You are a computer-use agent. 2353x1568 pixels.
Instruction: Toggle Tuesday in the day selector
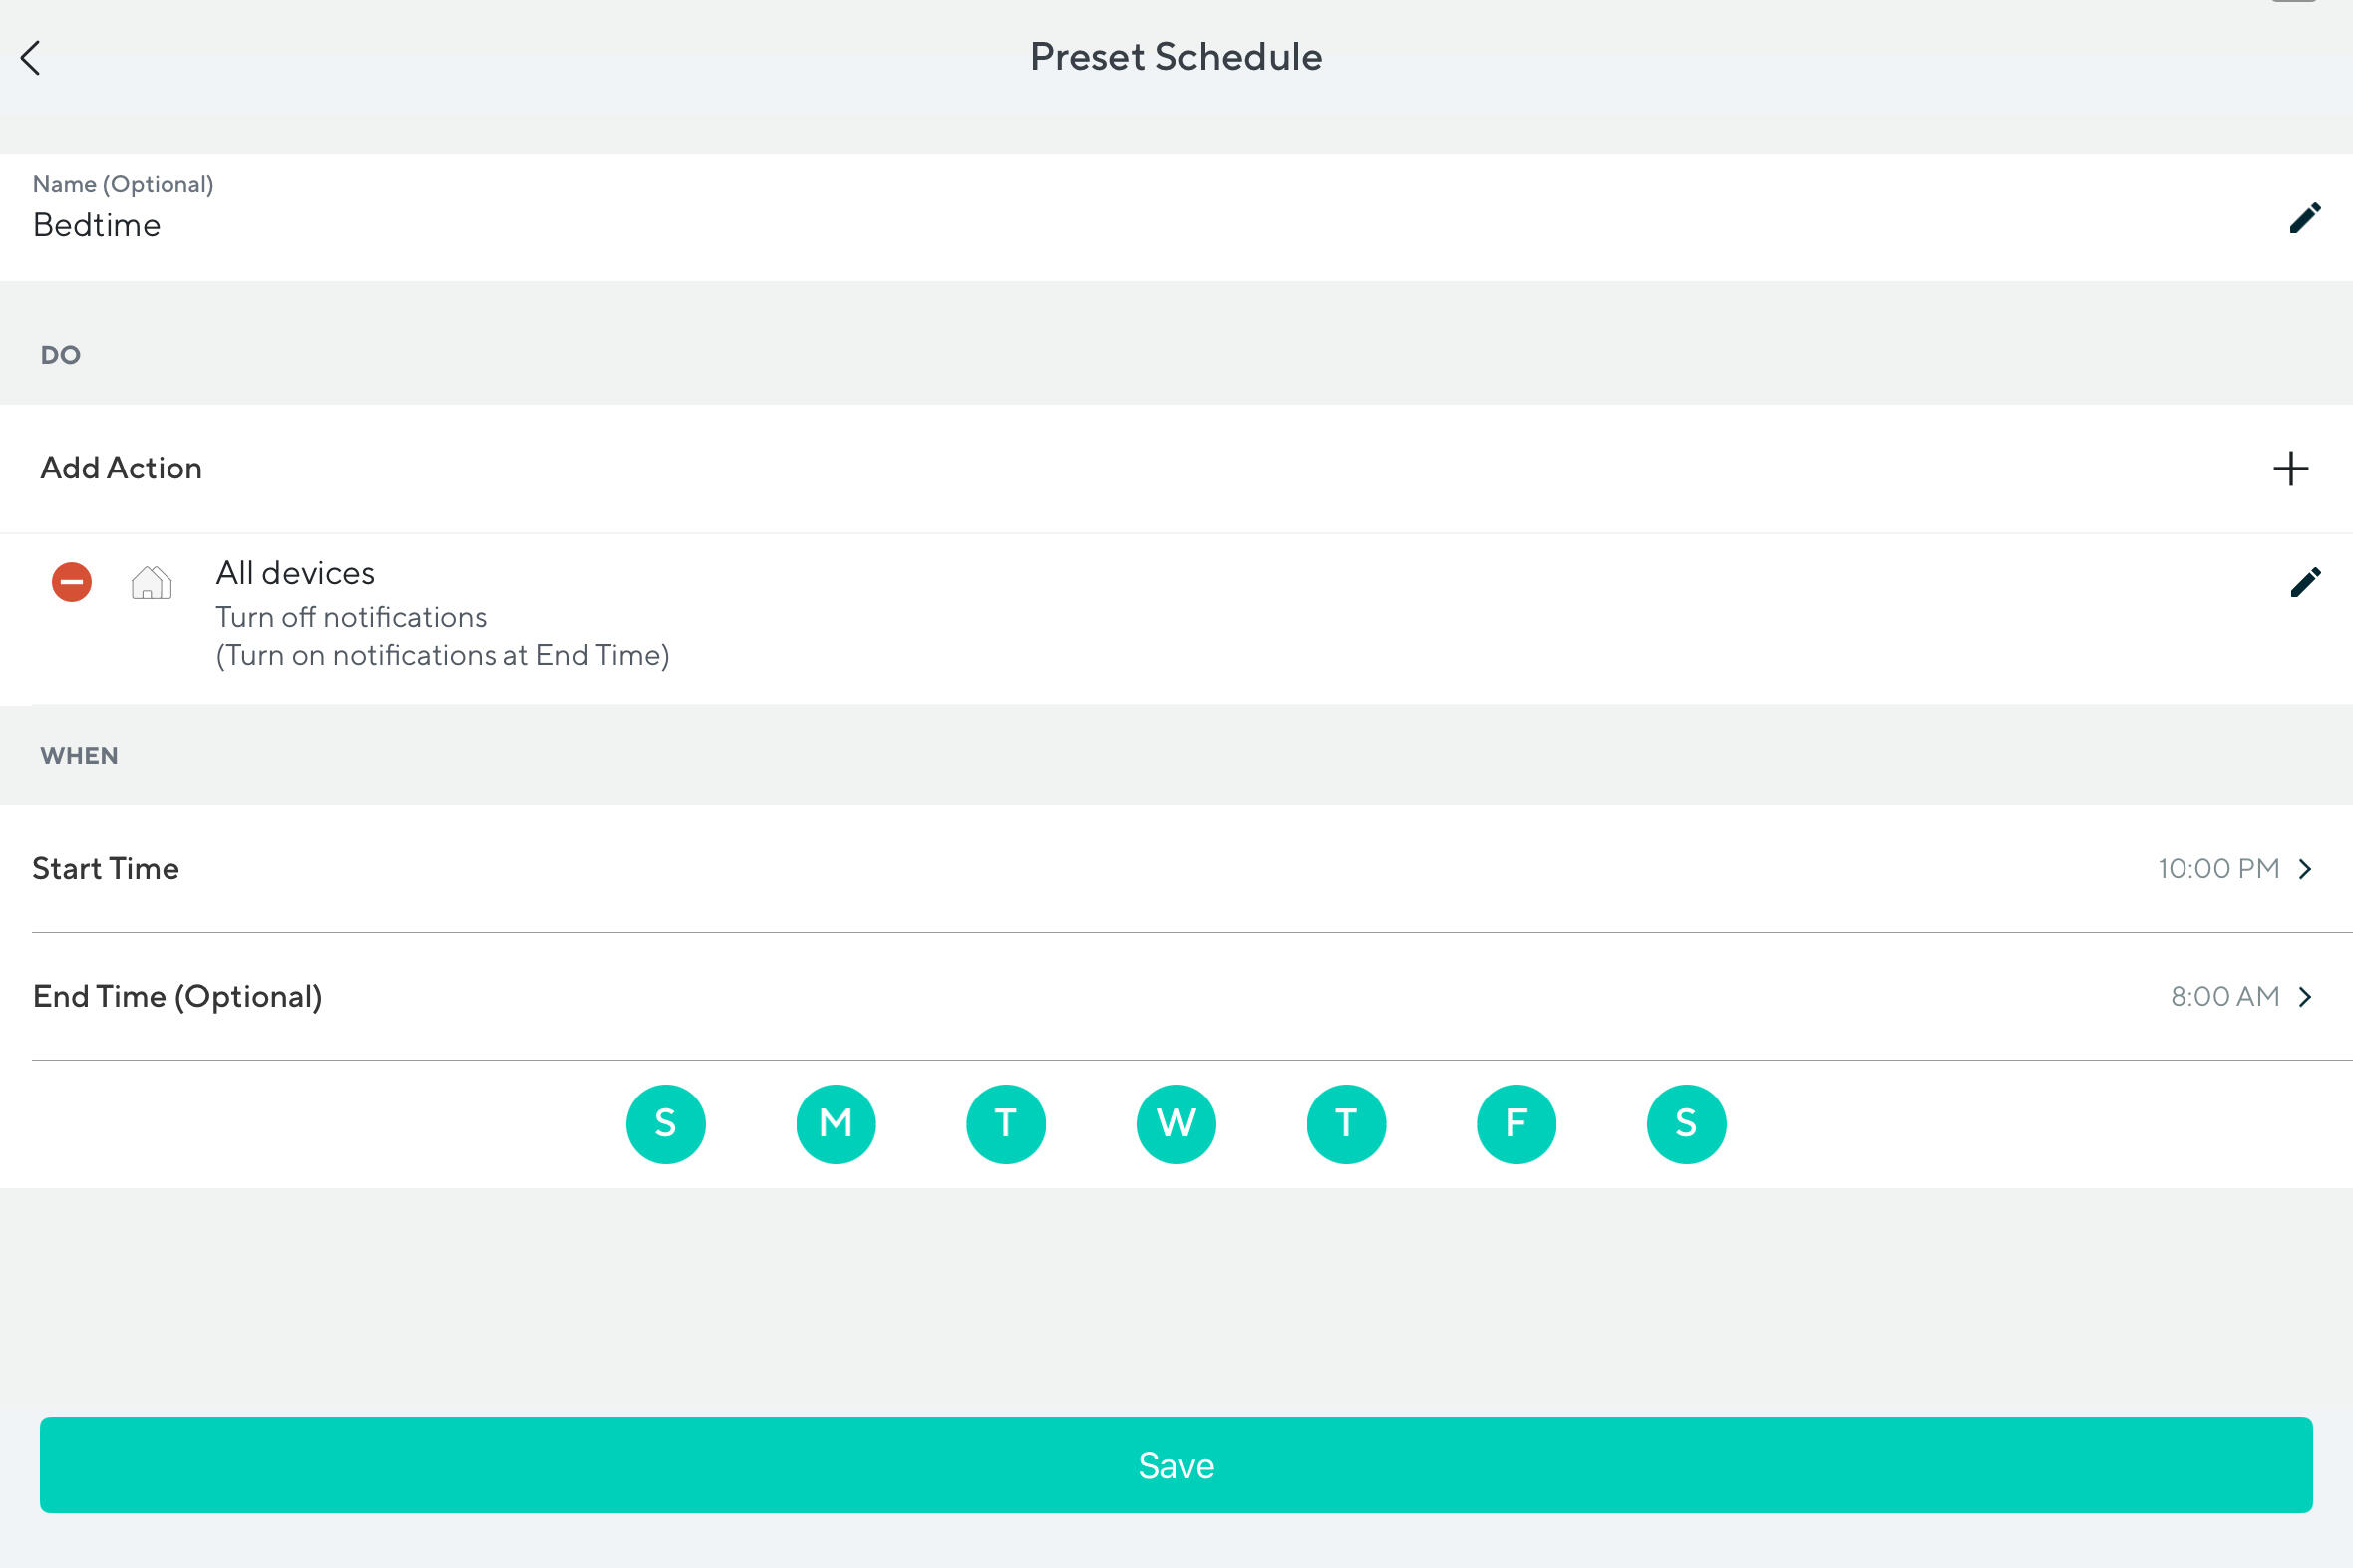click(1006, 1124)
